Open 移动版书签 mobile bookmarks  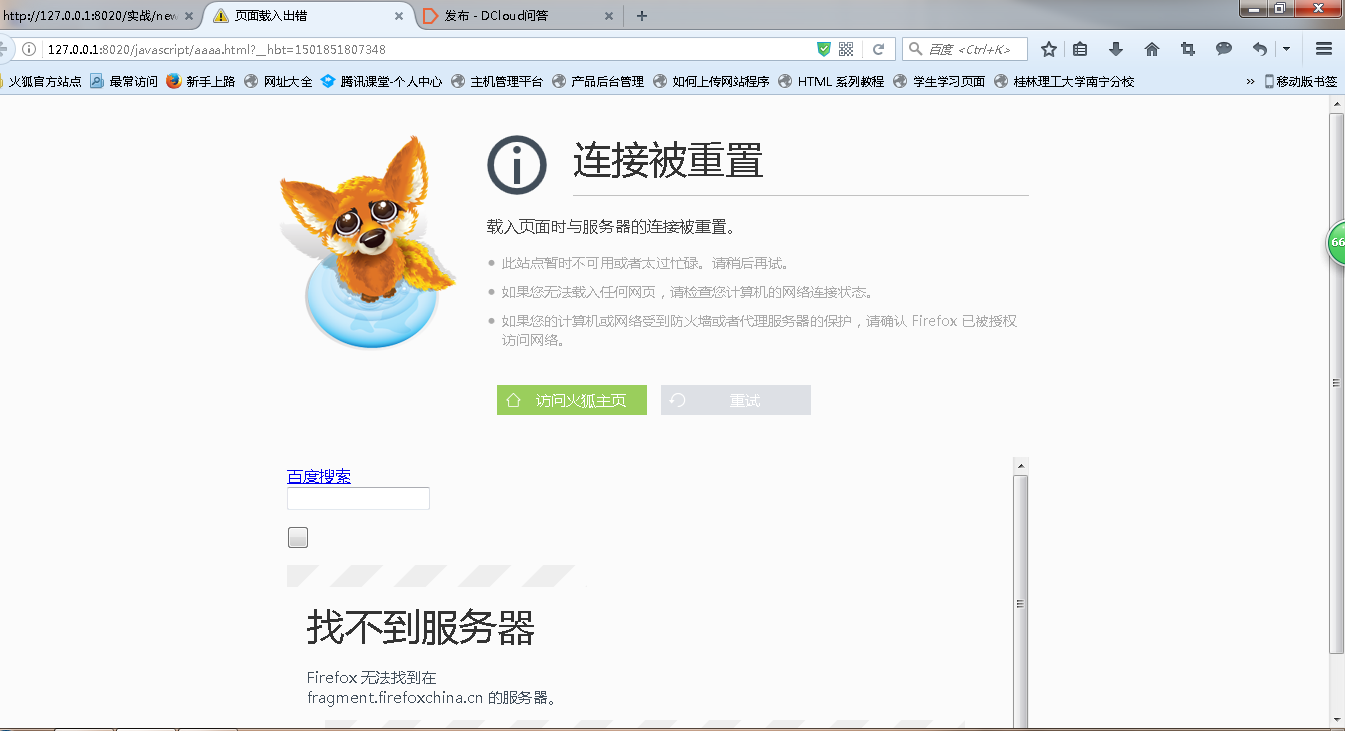pos(1301,82)
